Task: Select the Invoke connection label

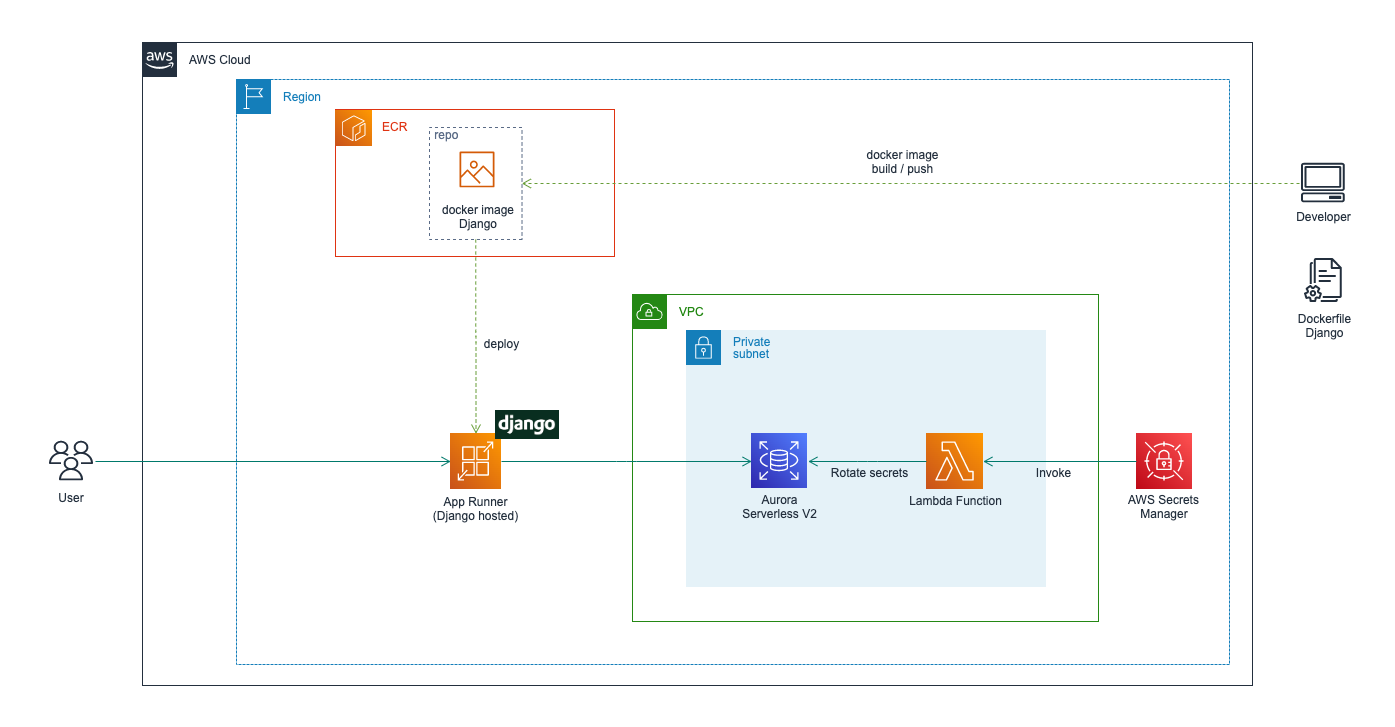Action: tap(1053, 472)
